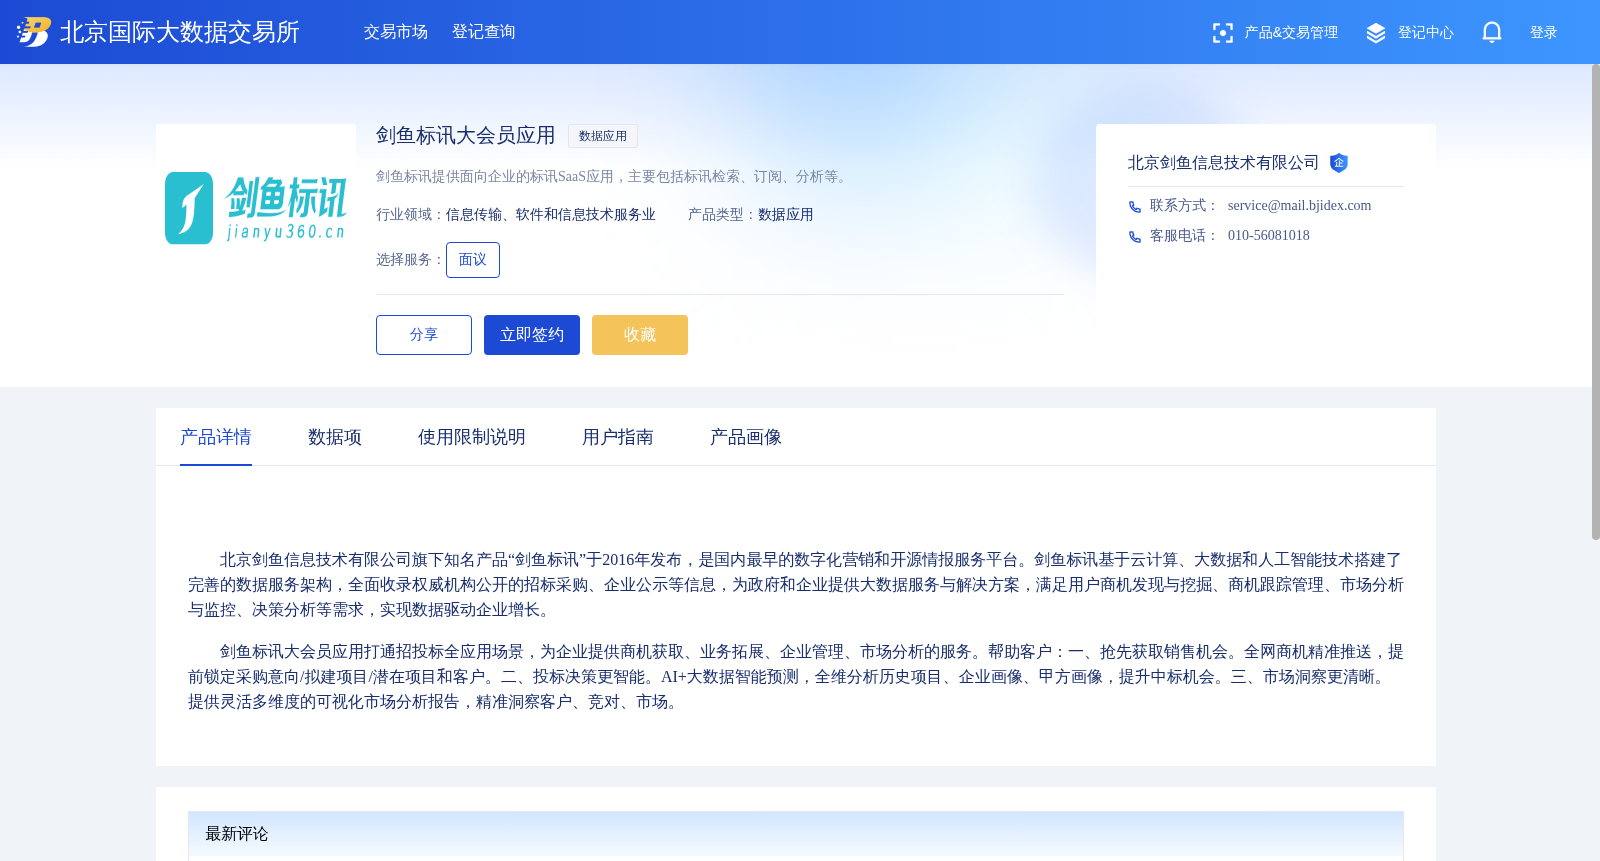Click the 登记中心 layers icon

1376,33
